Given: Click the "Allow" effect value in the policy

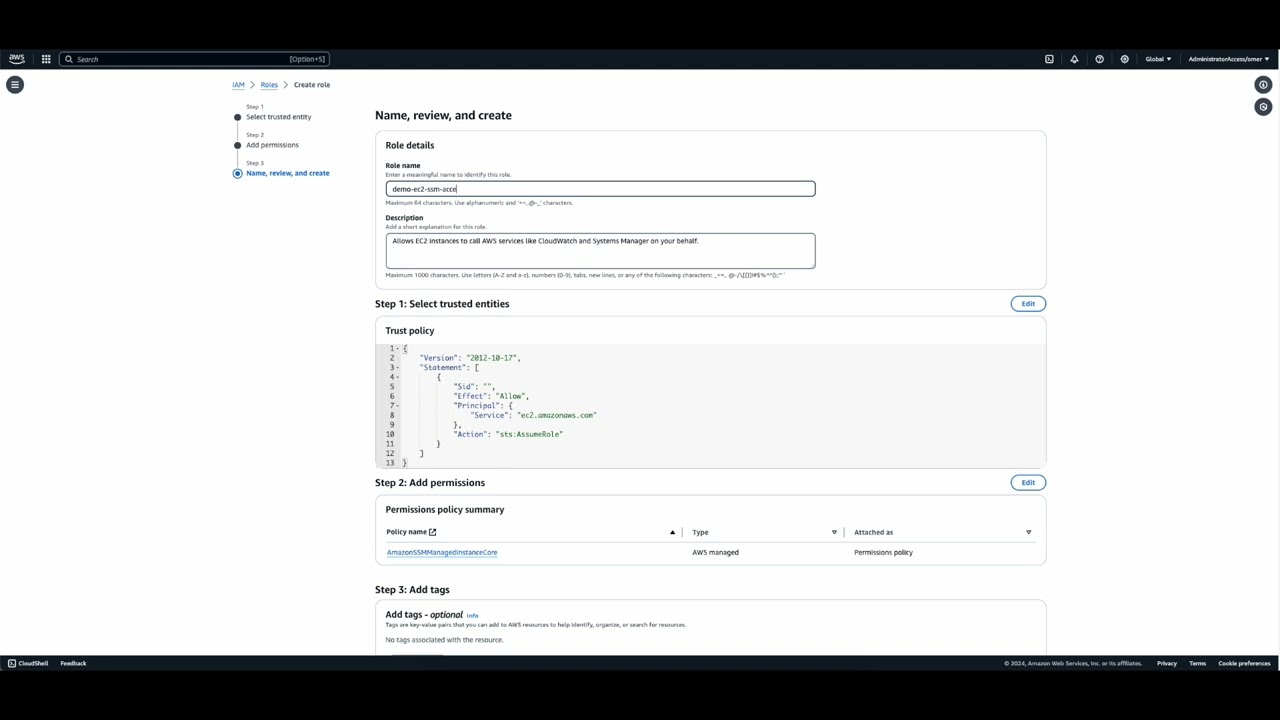Looking at the screenshot, I should (511, 396).
